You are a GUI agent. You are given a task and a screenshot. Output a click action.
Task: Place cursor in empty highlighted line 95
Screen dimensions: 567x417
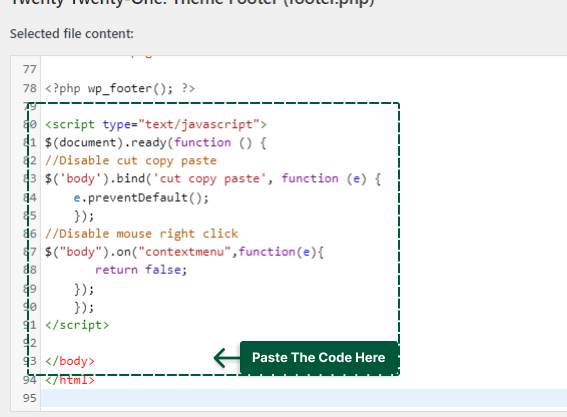(x=304, y=398)
